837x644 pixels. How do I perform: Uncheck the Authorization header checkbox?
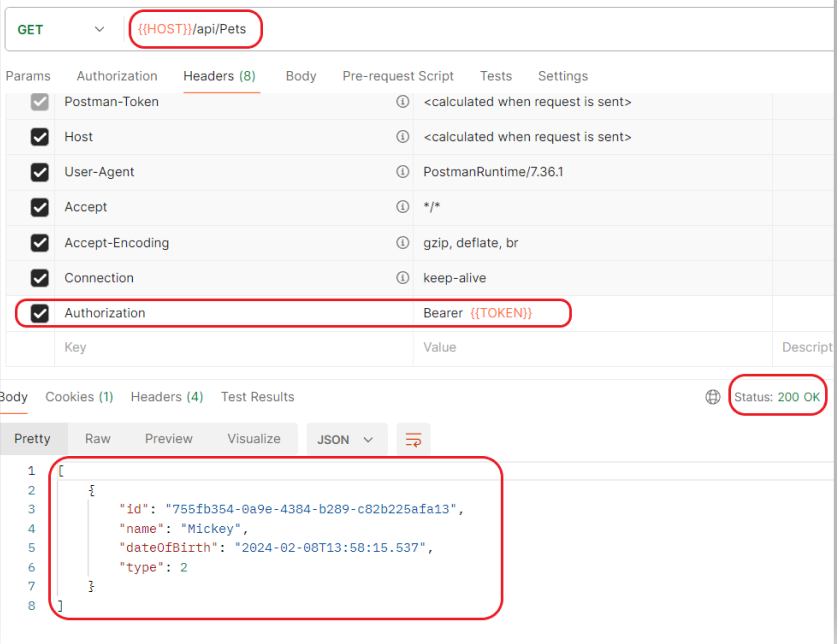click(40, 313)
